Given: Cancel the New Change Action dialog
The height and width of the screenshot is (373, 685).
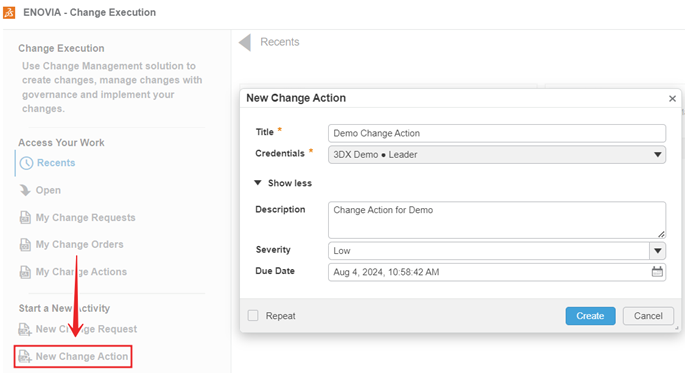Looking at the screenshot, I should [648, 316].
